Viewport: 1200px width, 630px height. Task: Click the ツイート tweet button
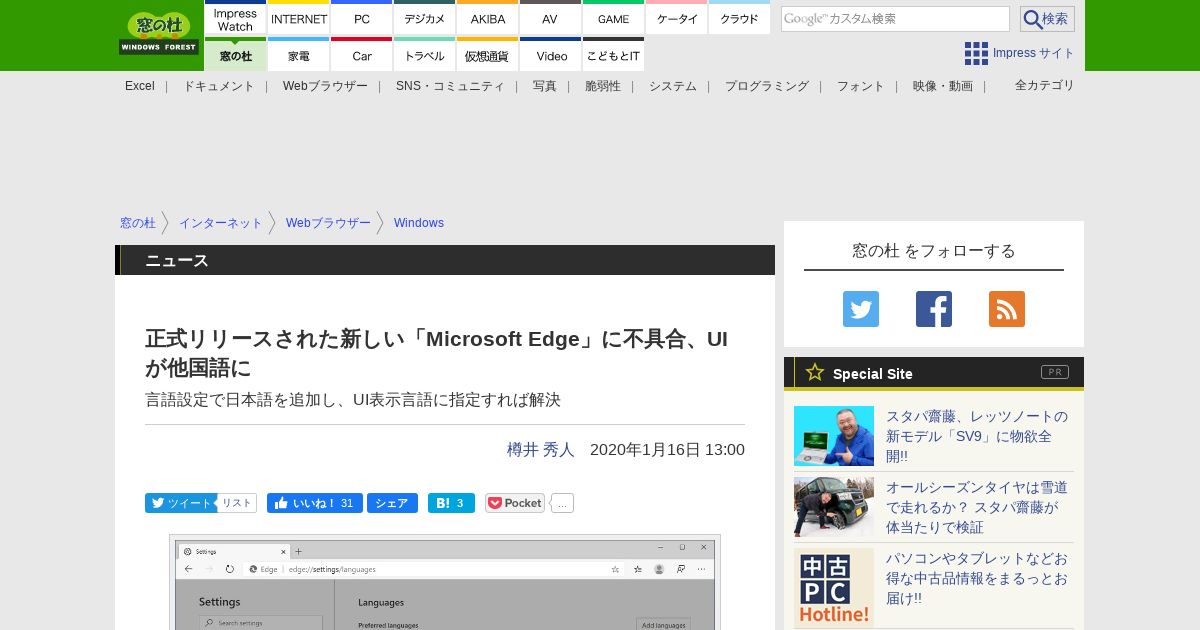point(180,503)
